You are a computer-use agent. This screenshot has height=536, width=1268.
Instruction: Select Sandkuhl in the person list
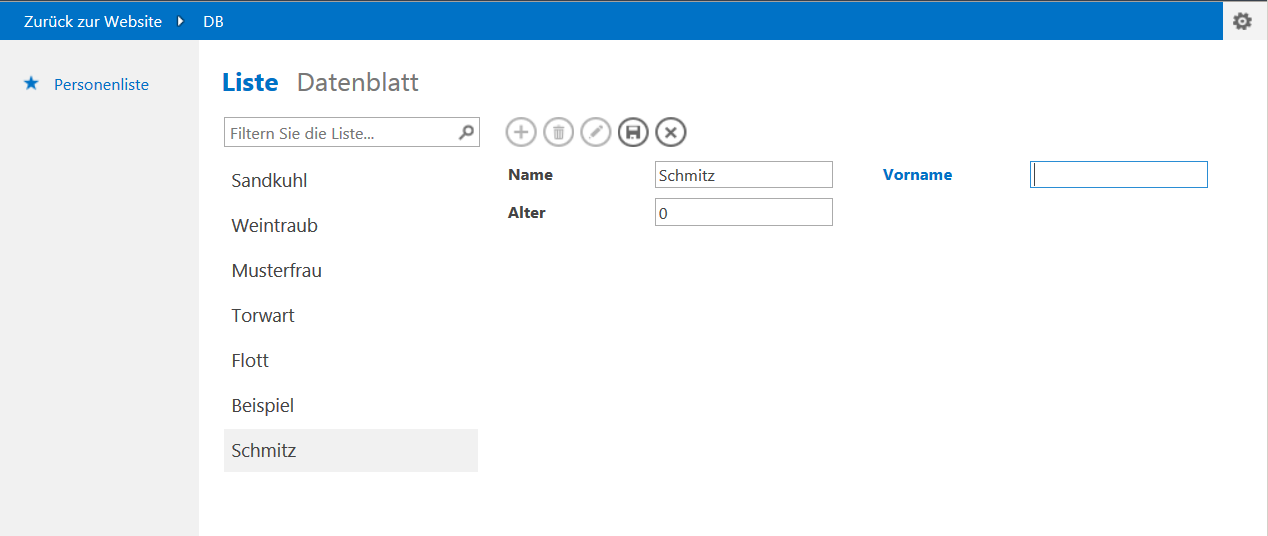pos(269,181)
